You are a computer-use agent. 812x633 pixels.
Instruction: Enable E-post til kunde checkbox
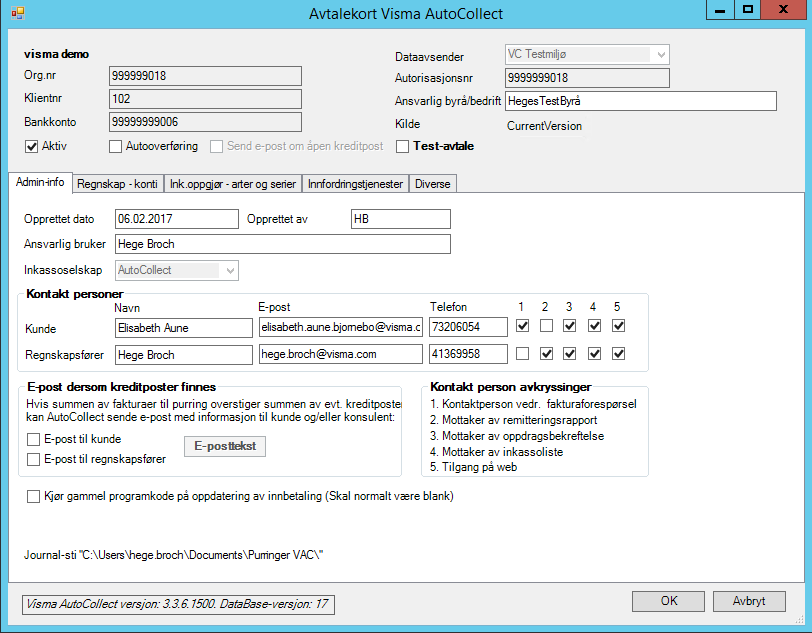pyautogui.click(x=33, y=440)
